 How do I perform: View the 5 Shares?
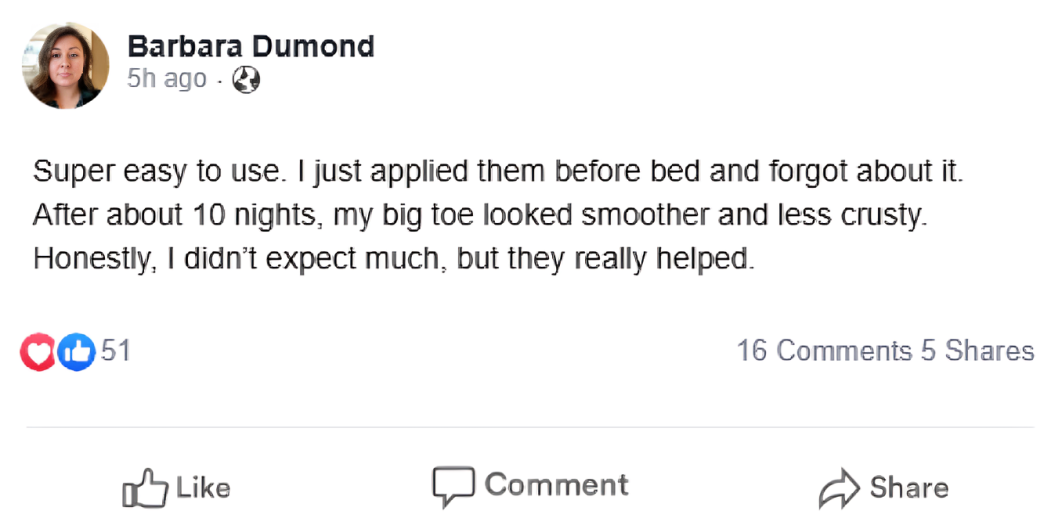(977, 351)
